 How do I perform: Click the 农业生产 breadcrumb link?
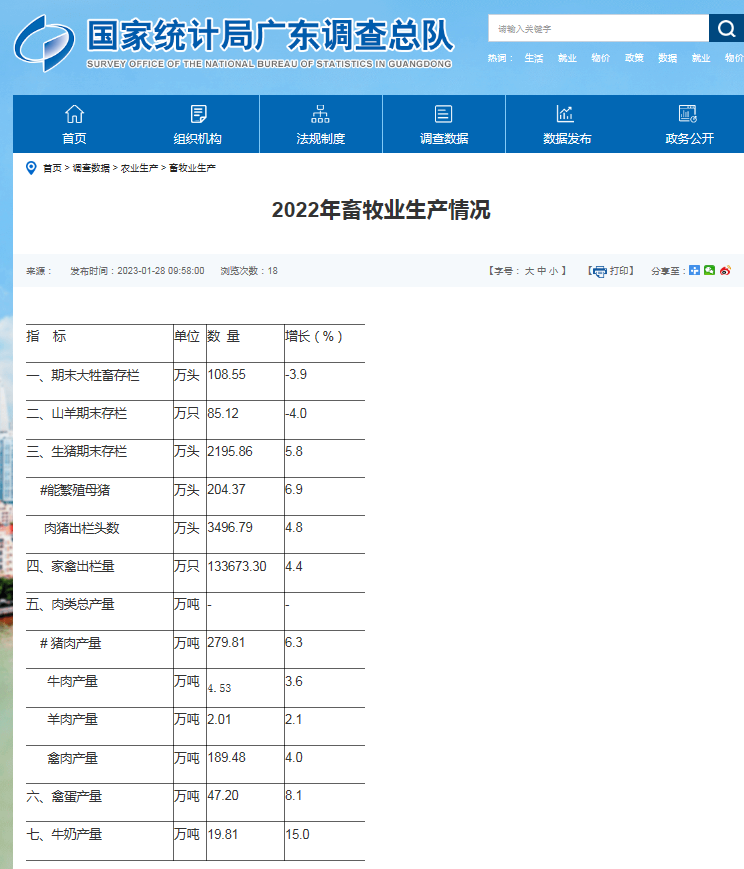[139, 168]
